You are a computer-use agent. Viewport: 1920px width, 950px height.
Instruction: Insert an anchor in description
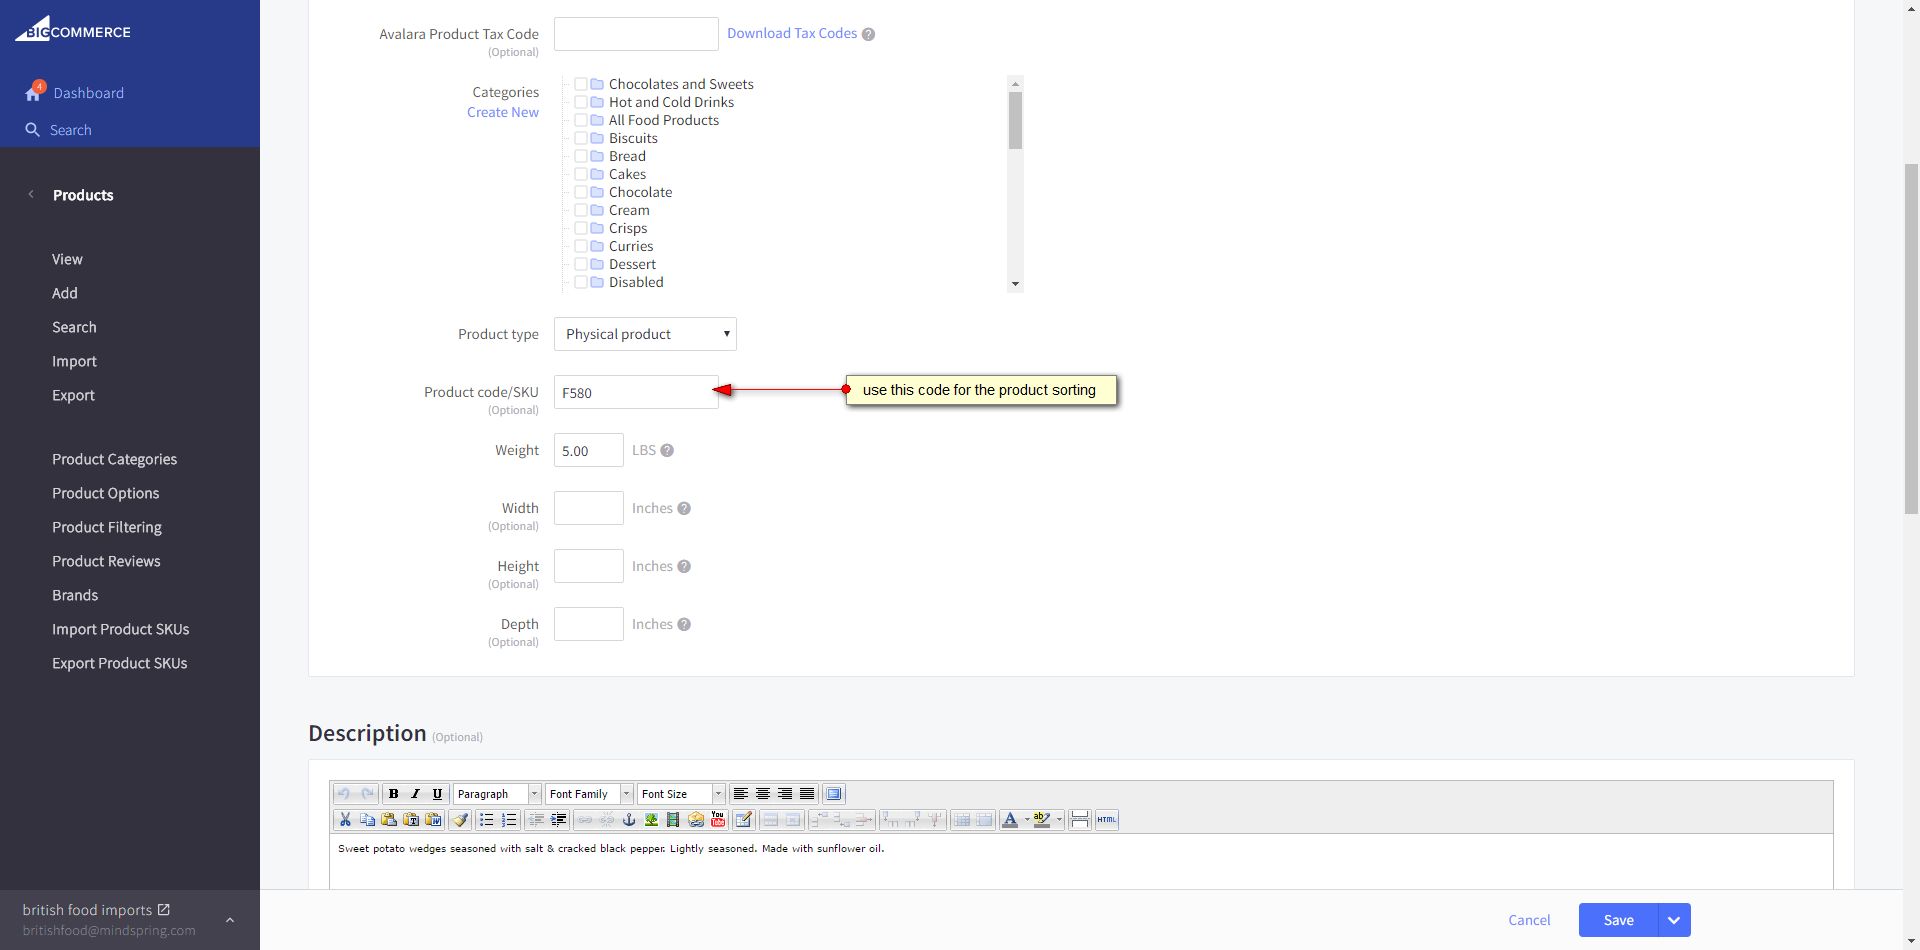click(629, 820)
